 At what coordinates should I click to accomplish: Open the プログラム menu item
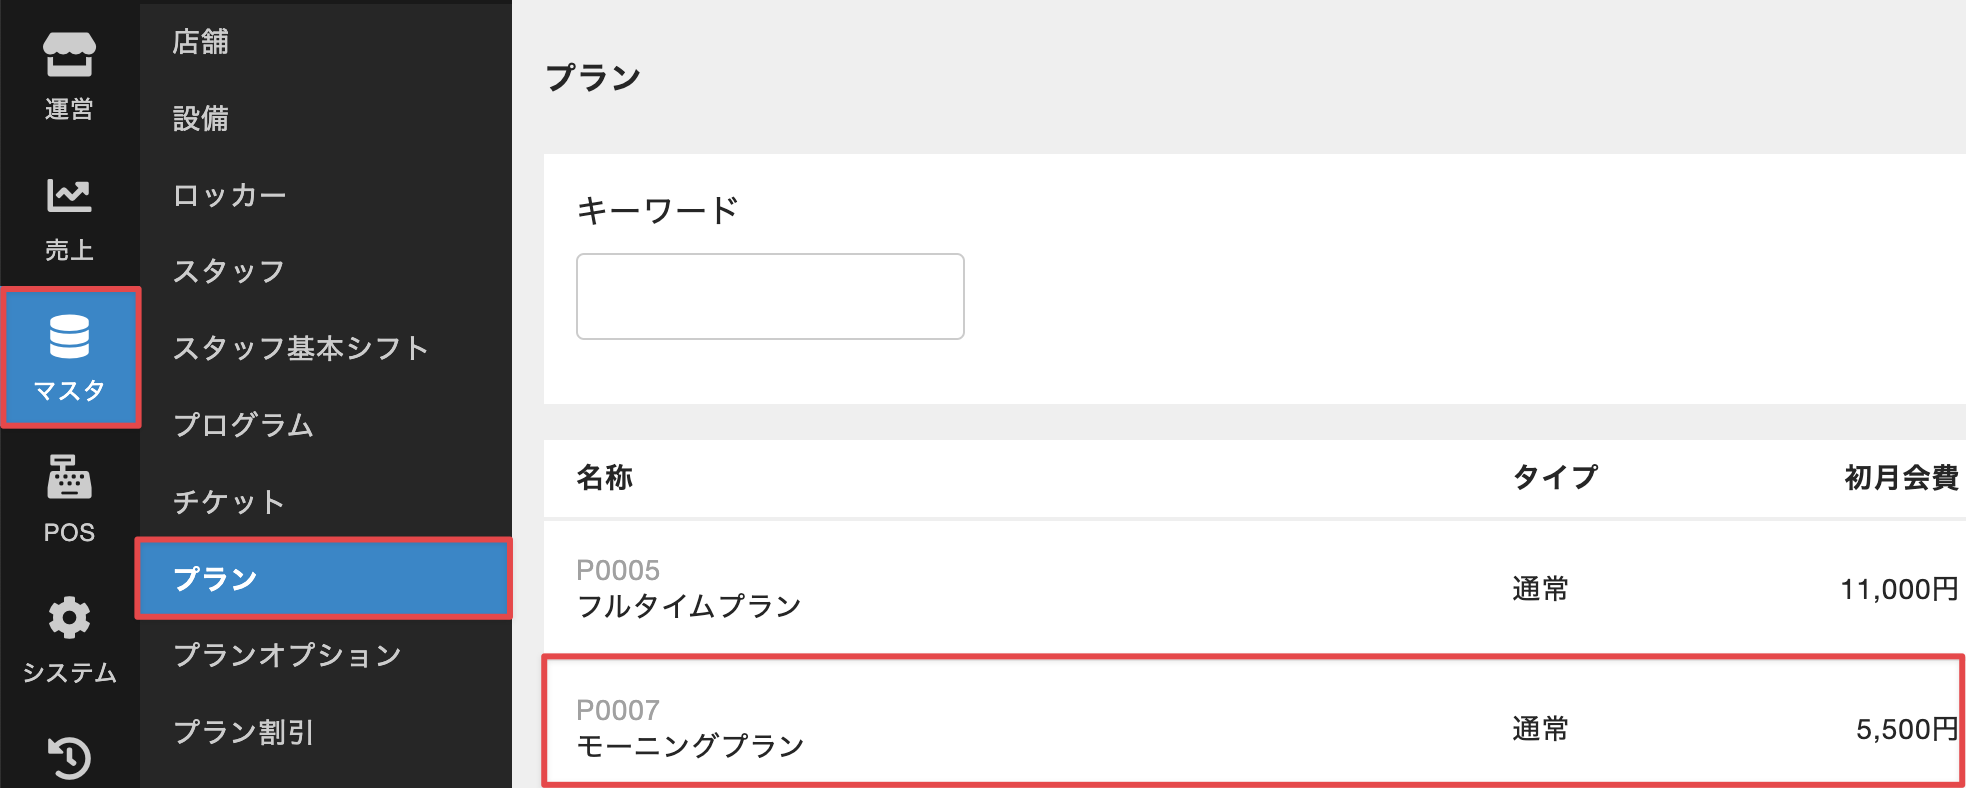(x=243, y=425)
